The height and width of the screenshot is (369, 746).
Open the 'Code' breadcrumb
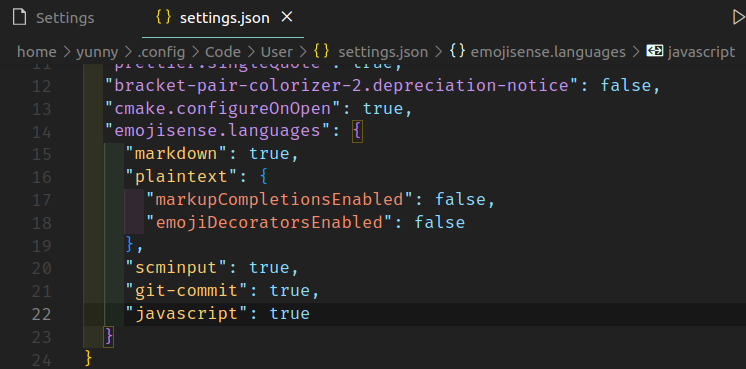(223, 52)
